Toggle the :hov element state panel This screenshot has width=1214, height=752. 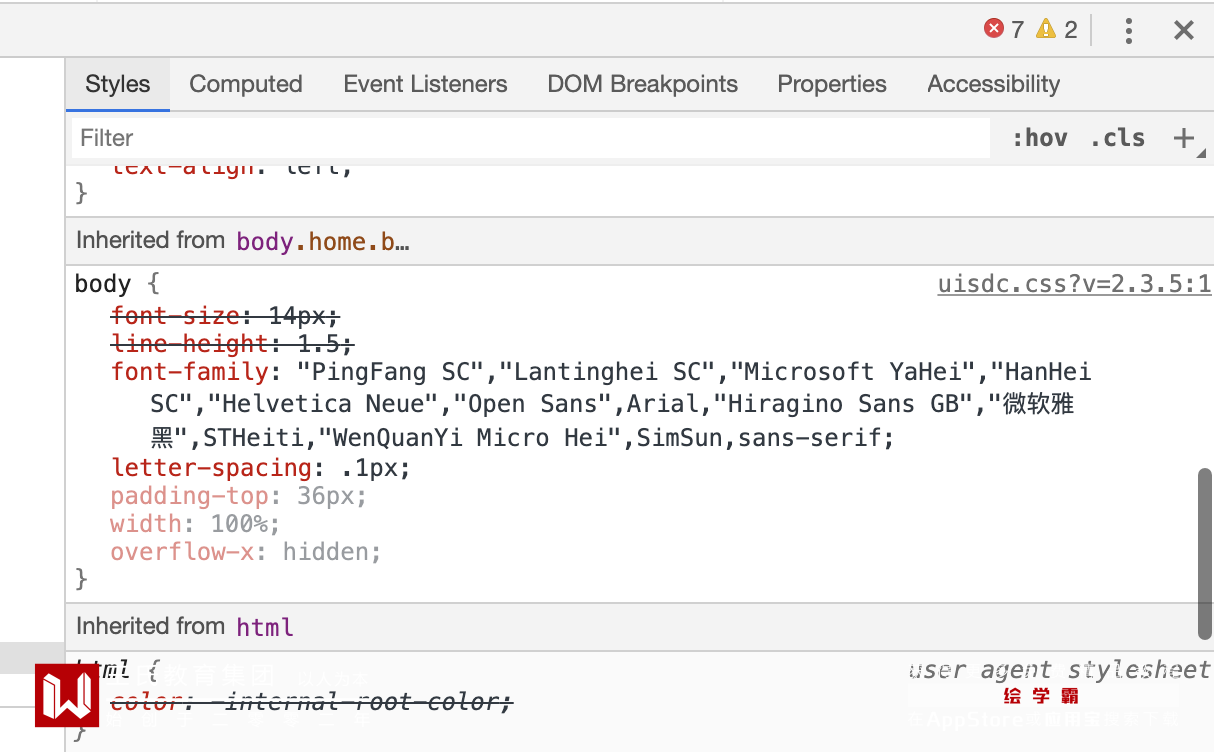(1039, 138)
